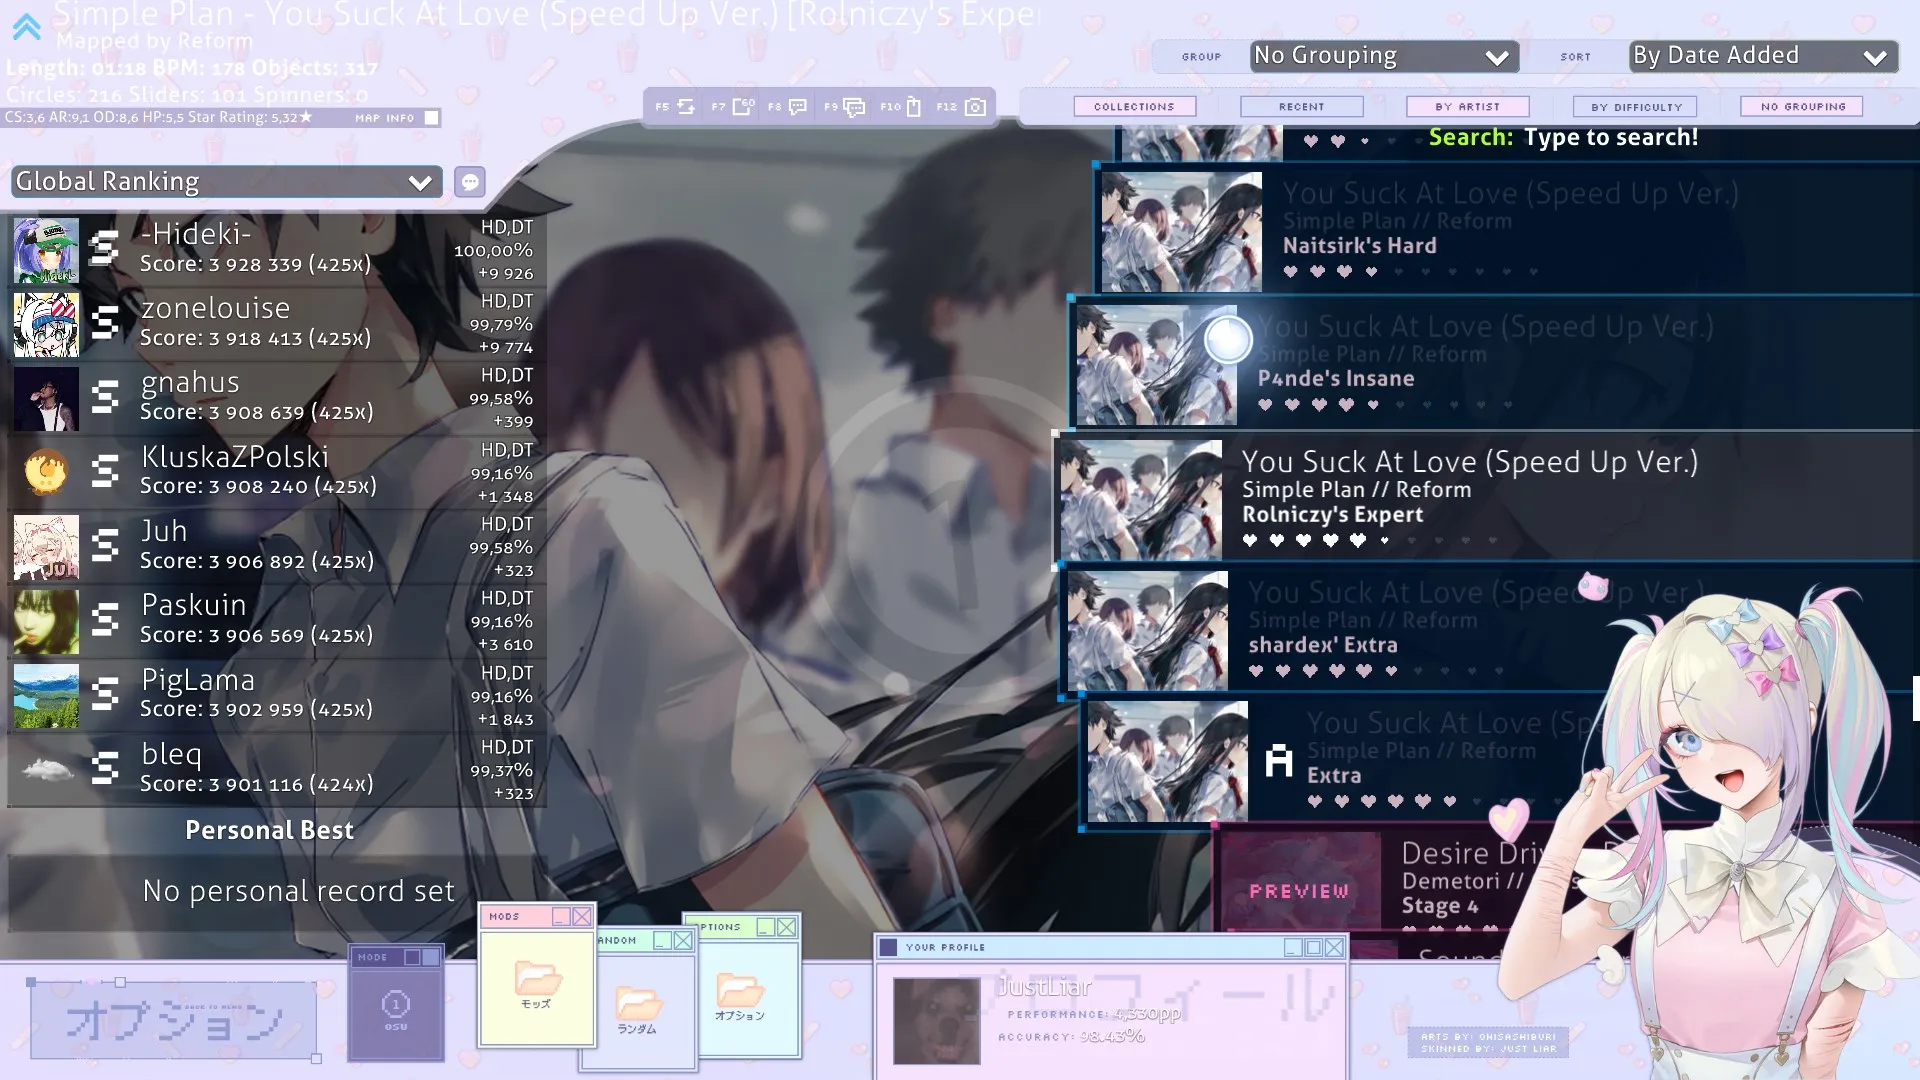
Task: Click the S rank icon next to Juh
Action: coord(105,545)
